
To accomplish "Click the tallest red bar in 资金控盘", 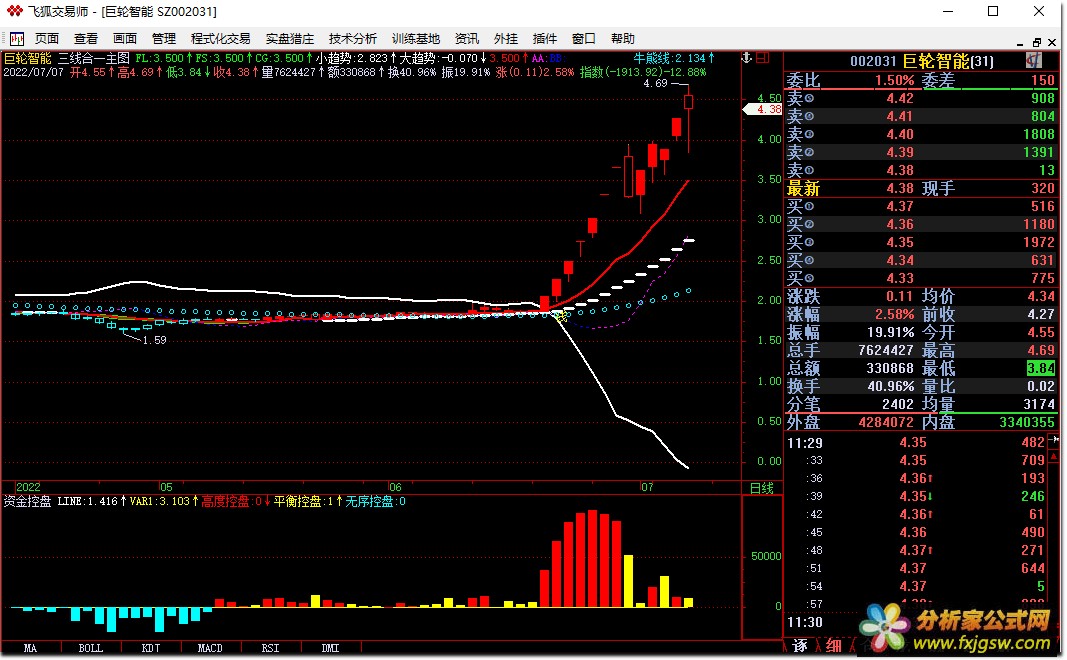I will point(592,559).
